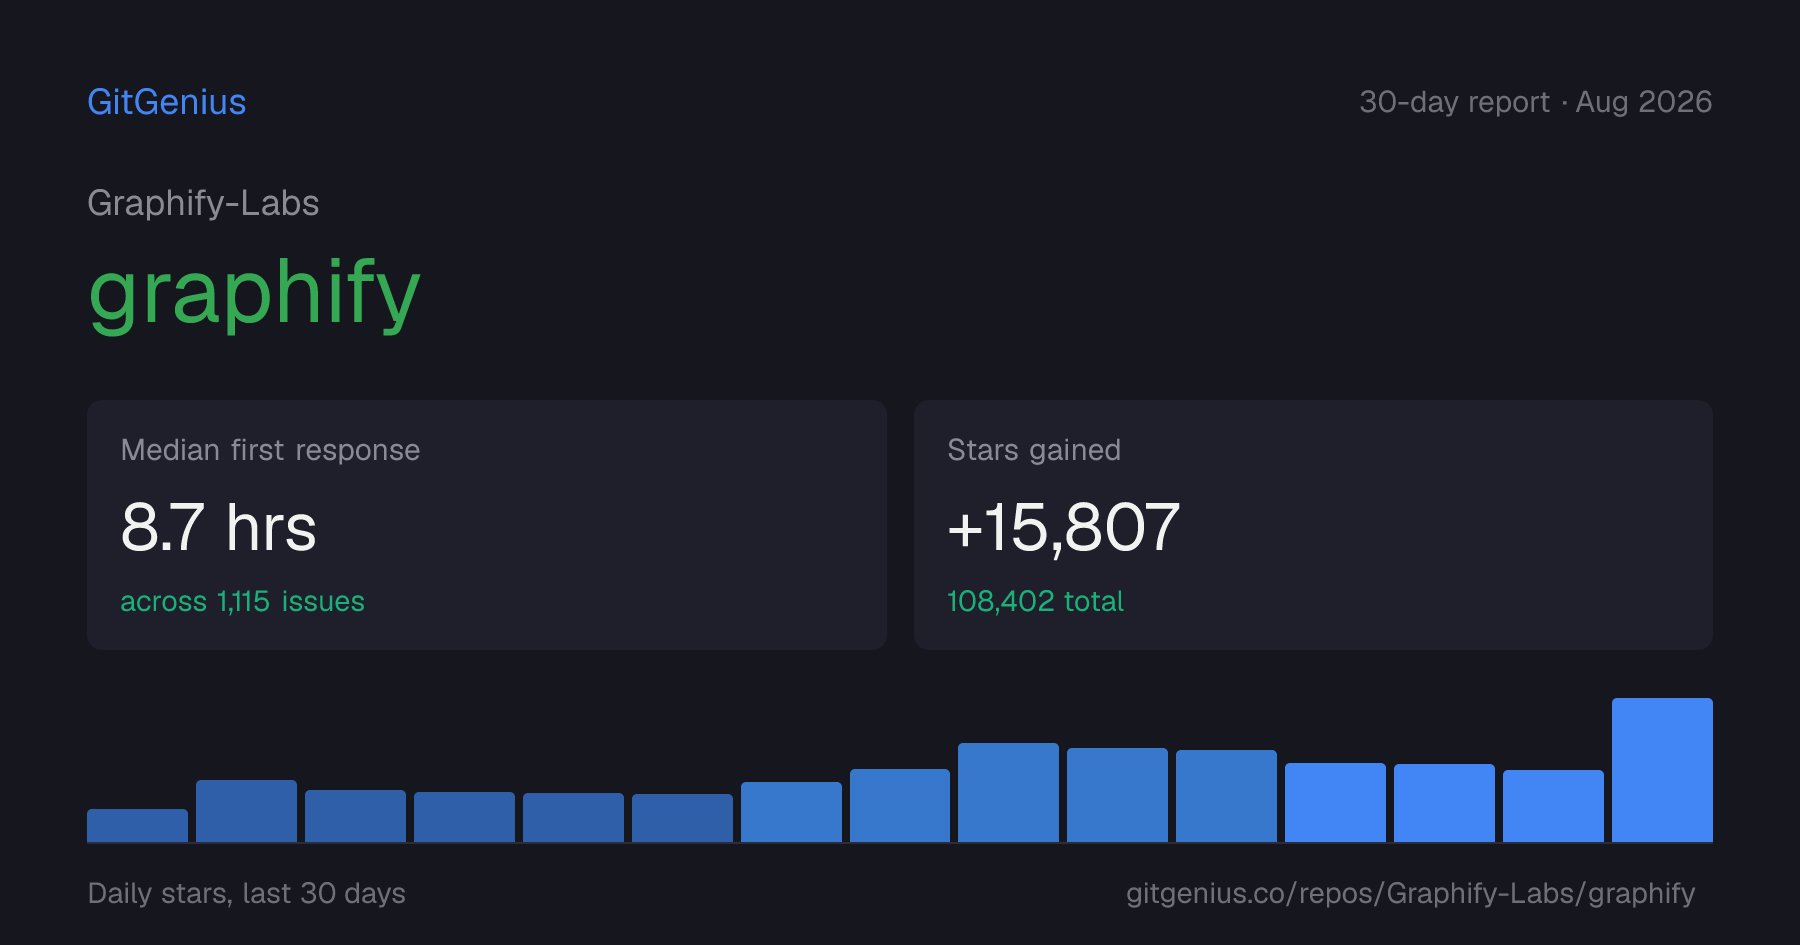The height and width of the screenshot is (945, 1800).
Task: Click the tallest final bar in chart
Action: pos(1662,770)
